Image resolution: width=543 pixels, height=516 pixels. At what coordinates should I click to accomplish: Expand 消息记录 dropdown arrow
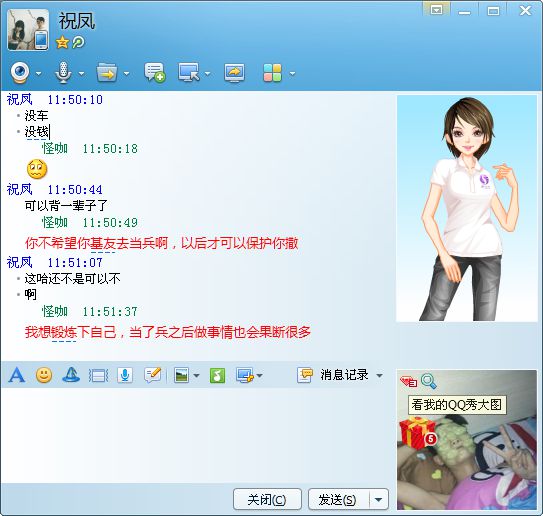[x=379, y=375]
